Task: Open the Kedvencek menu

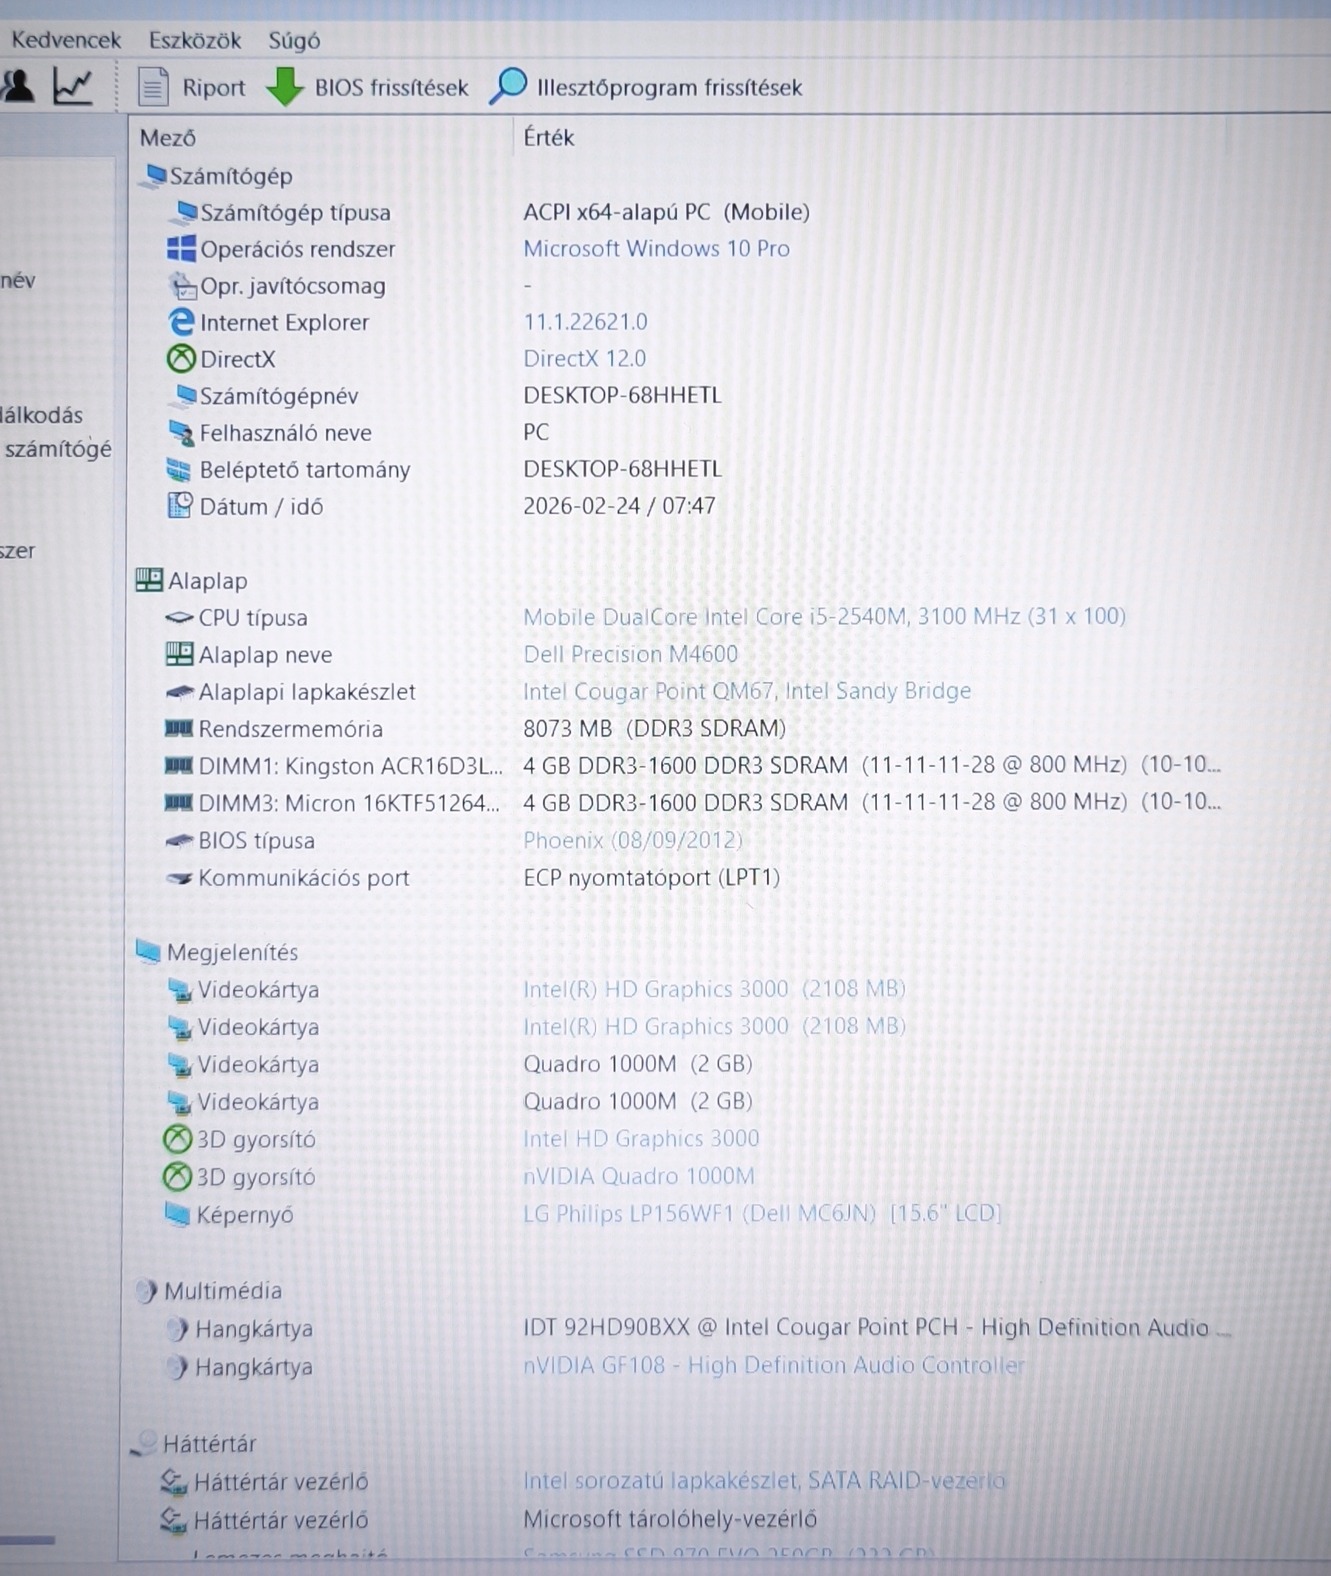Action: coord(66,40)
